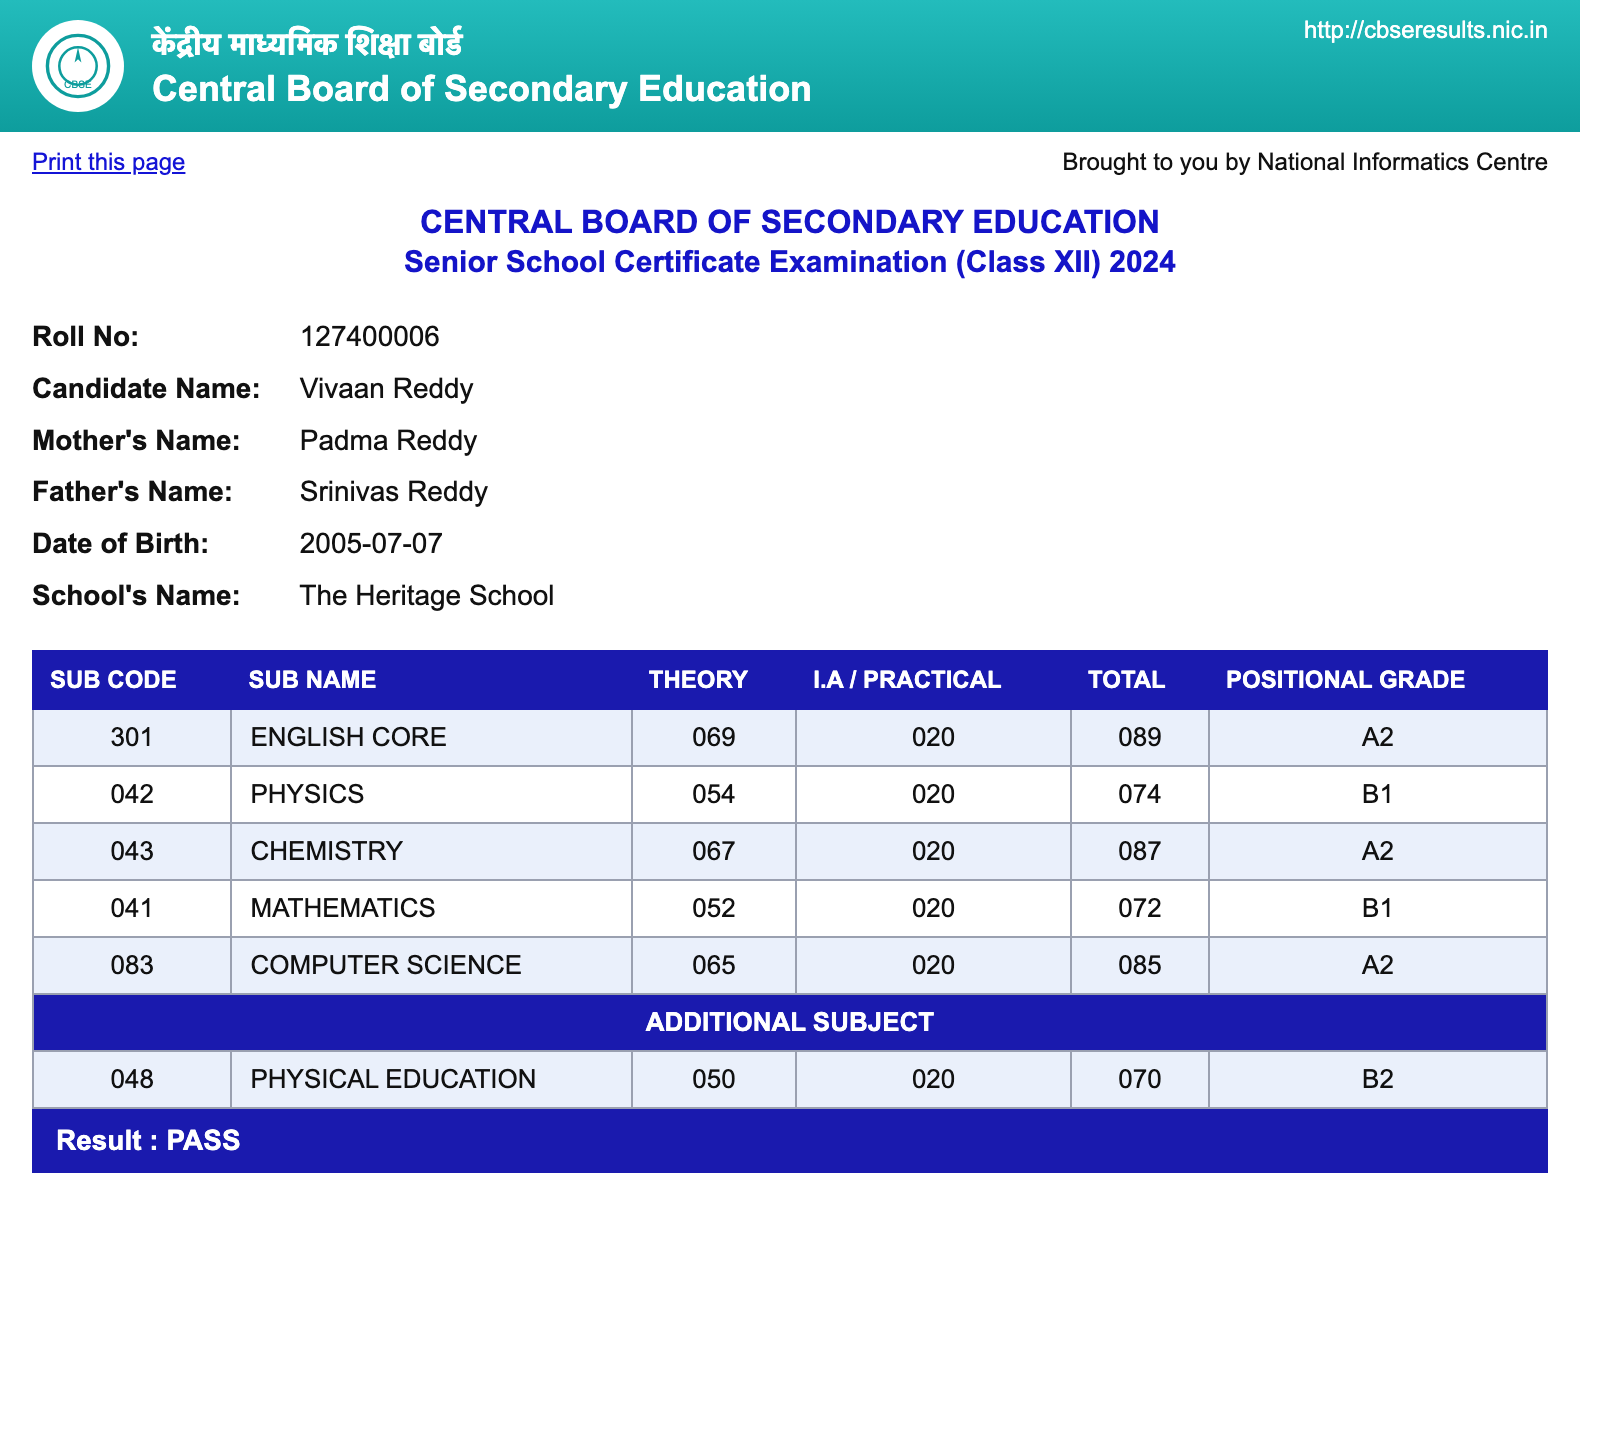Click Chemistry total 087
This screenshot has height=1440, width=1624.
pos(1140,852)
